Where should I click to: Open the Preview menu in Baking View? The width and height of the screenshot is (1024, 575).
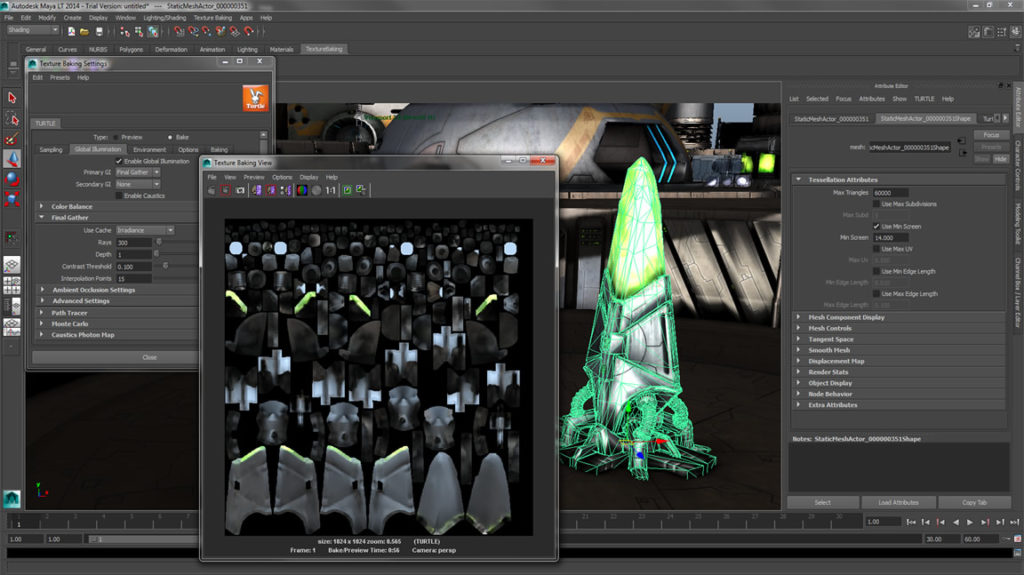pyautogui.click(x=254, y=177)
